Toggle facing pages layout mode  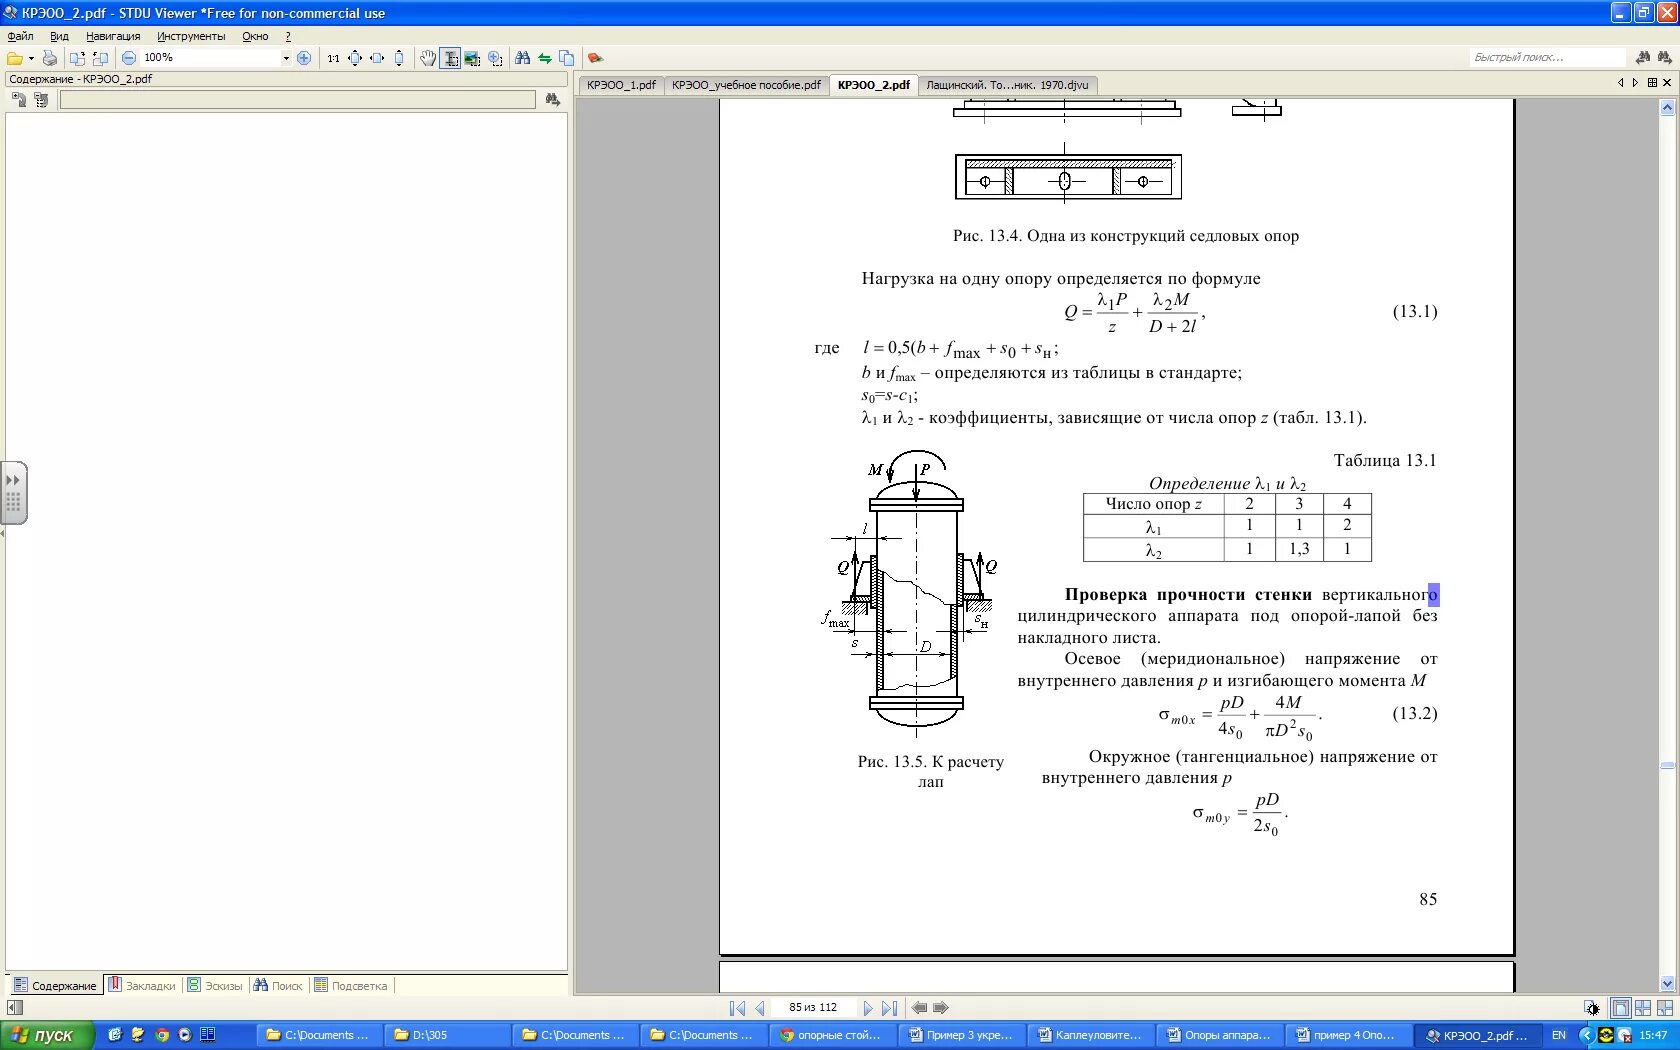coord(1643,1008)
